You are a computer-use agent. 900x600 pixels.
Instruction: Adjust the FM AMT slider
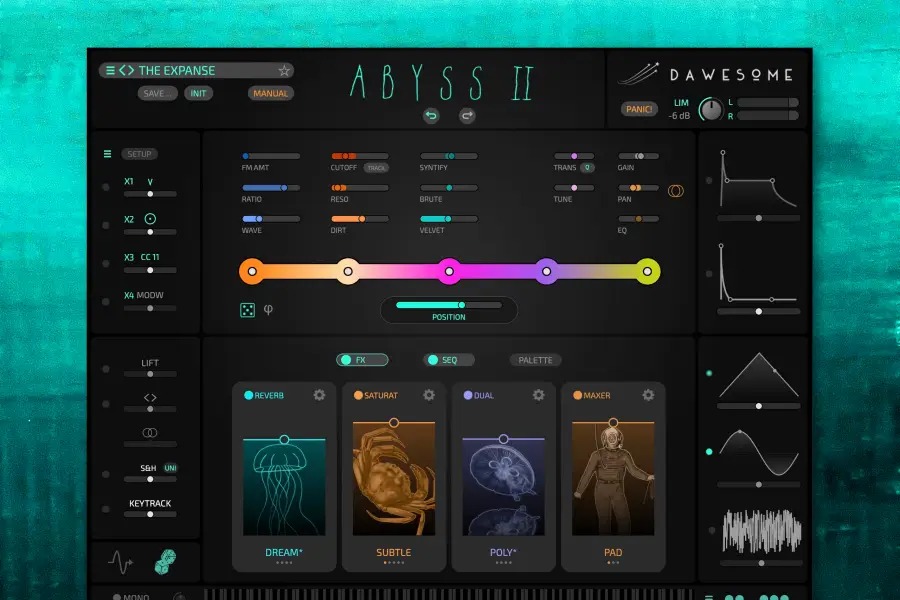(x=271, y=156)
